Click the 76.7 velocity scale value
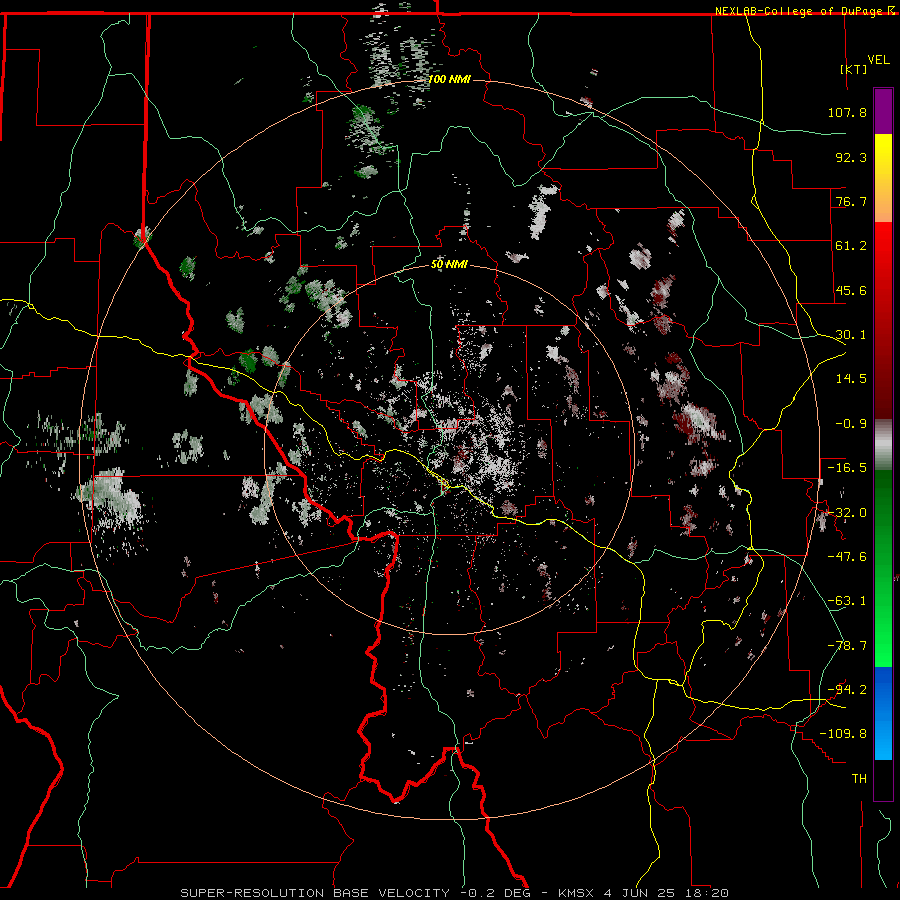This screenshot has width=900, height=900. [851, 201]
